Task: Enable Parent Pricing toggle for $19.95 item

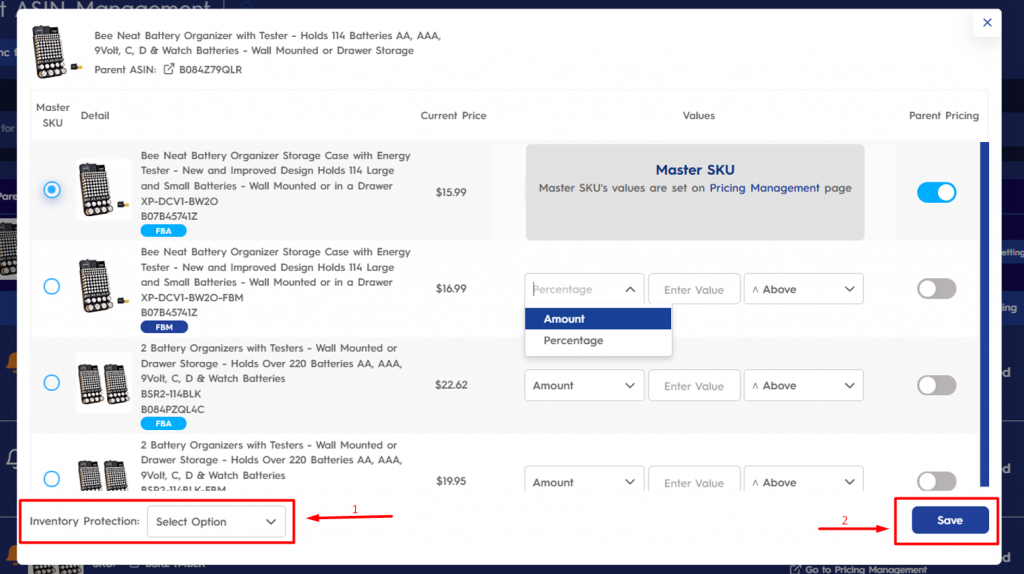Action: point(936,481)
